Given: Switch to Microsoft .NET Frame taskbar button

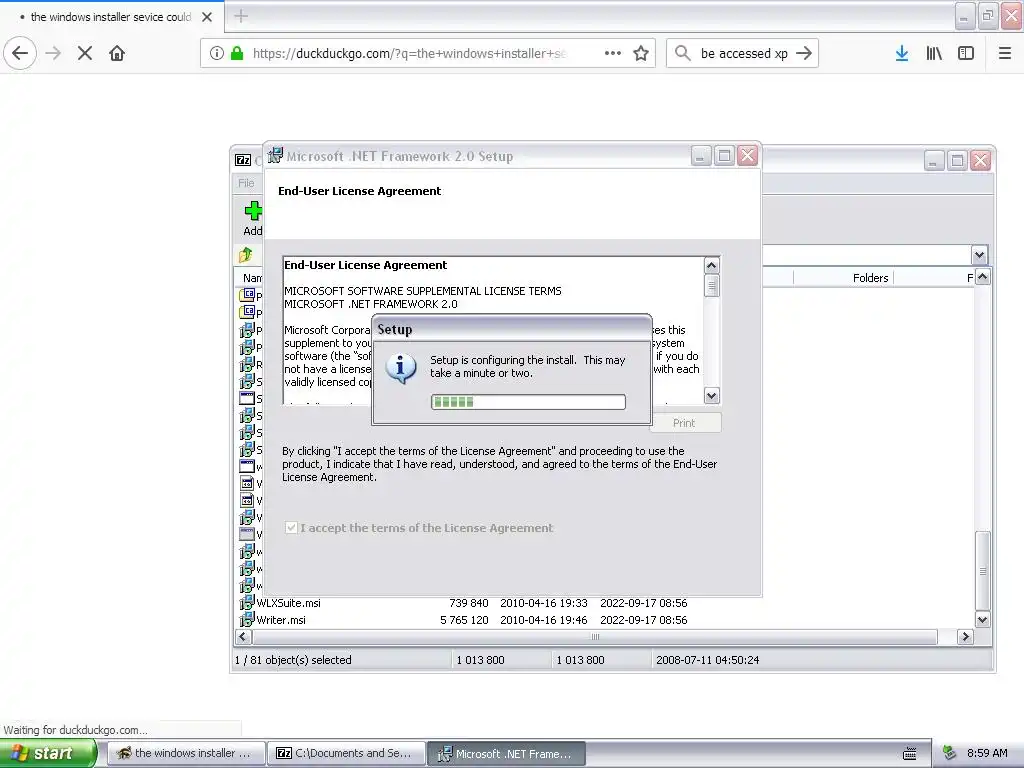Looking at the screenshot, I should 506,754.
